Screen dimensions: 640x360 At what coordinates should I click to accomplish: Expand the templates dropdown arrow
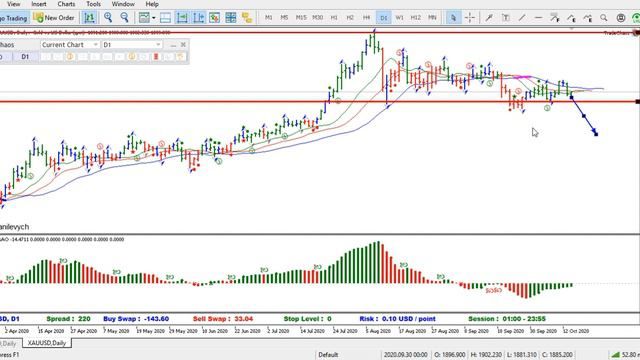pos(153,18)
